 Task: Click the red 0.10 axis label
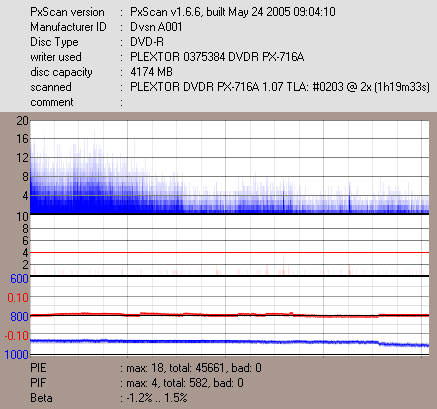pyautogui.click(x=18, y=297)
